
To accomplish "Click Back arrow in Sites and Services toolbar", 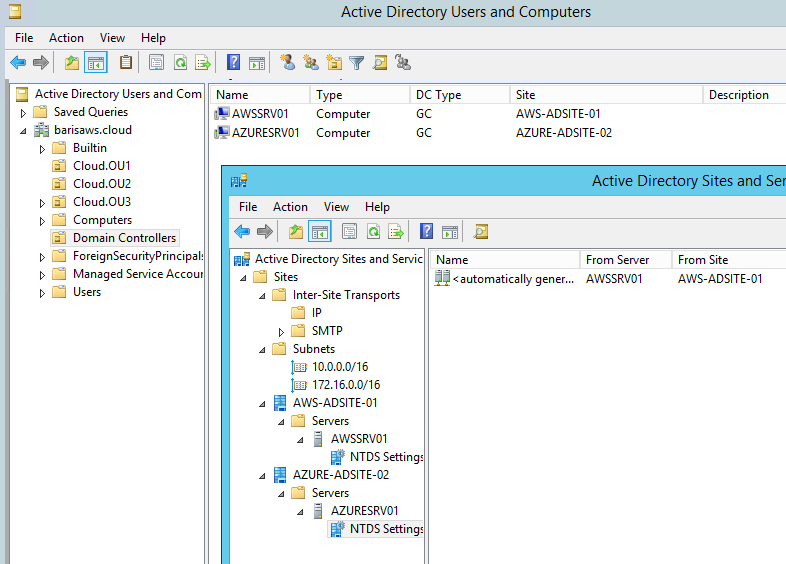I will [242, 232].
